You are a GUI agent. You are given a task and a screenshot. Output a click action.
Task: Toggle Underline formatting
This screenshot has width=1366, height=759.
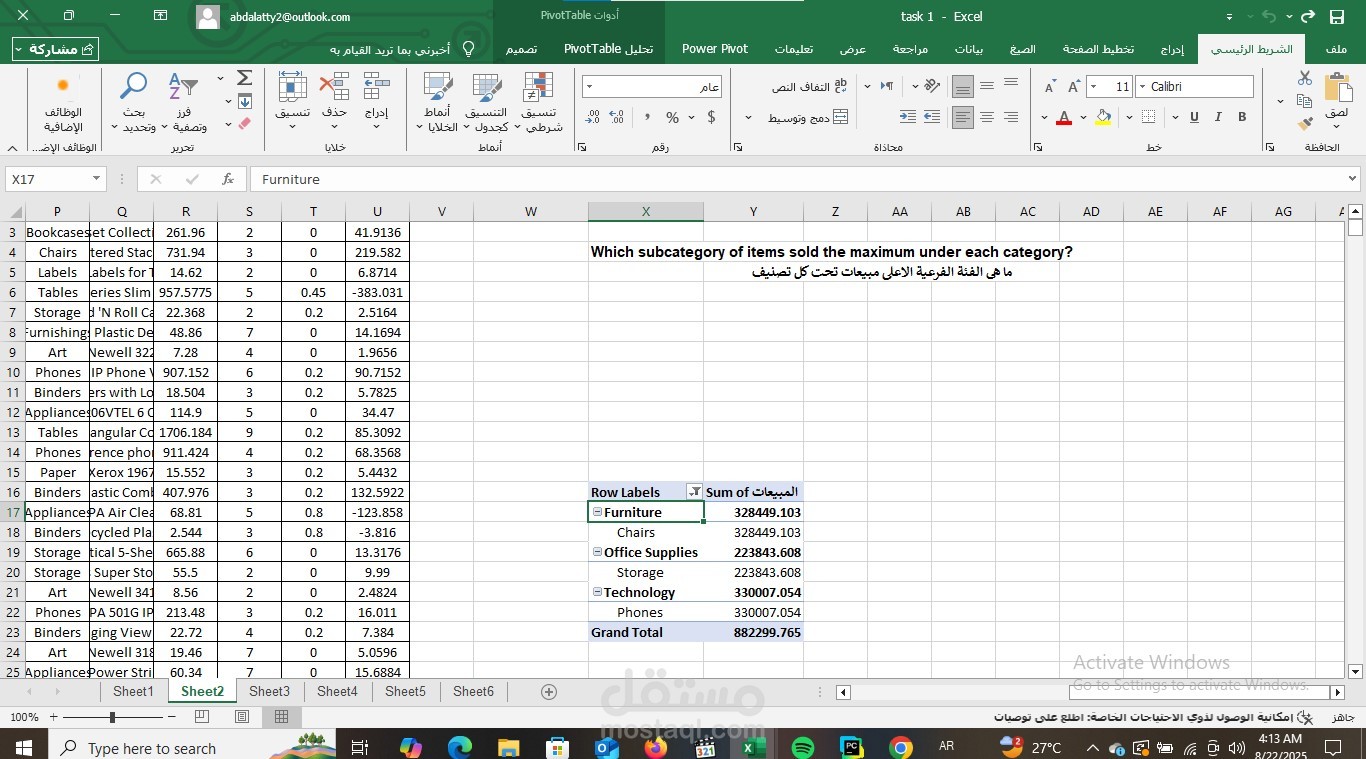coord(1194,117)
